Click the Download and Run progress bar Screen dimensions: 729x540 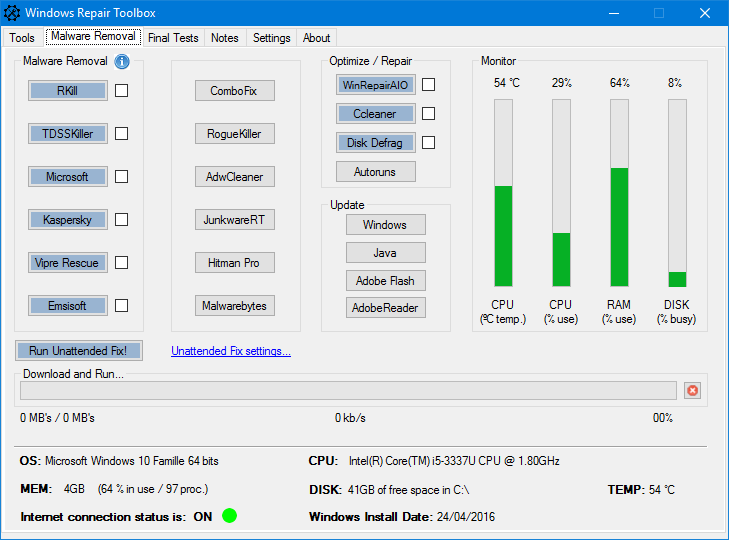348,391
